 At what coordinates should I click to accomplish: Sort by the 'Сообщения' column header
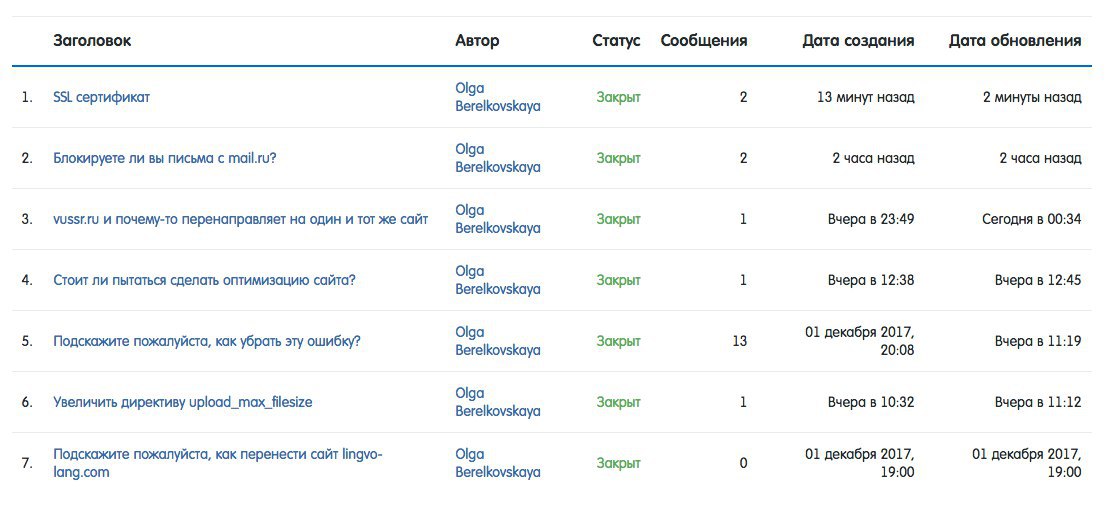pos(704,41)
